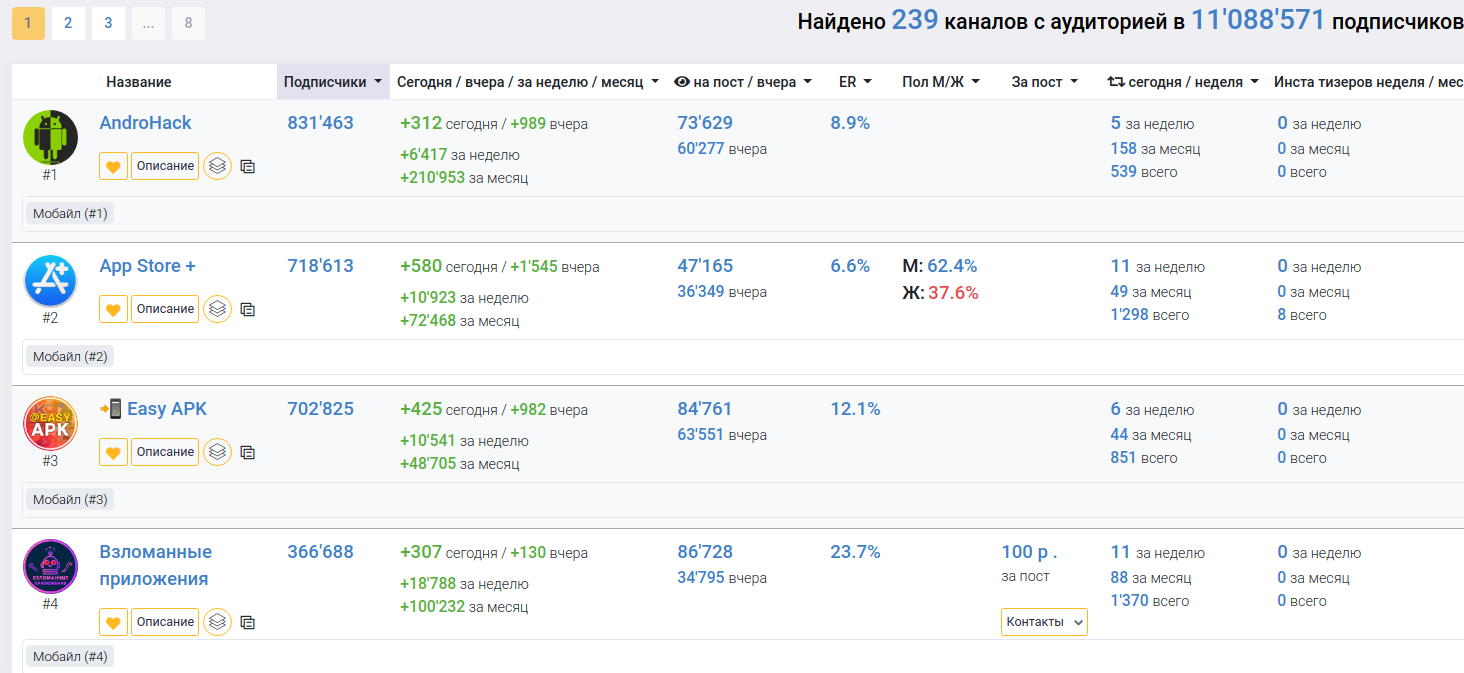
Task: Add App Store + to favorites heart icon
Action: click(x=113, y=309)
